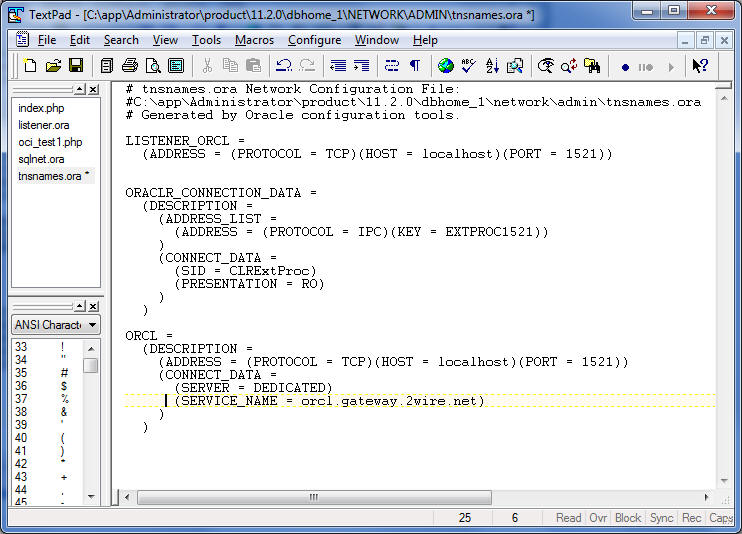Screen dimensions: 742x534
Task: Open the Search menu
Action: pos(121,40)
